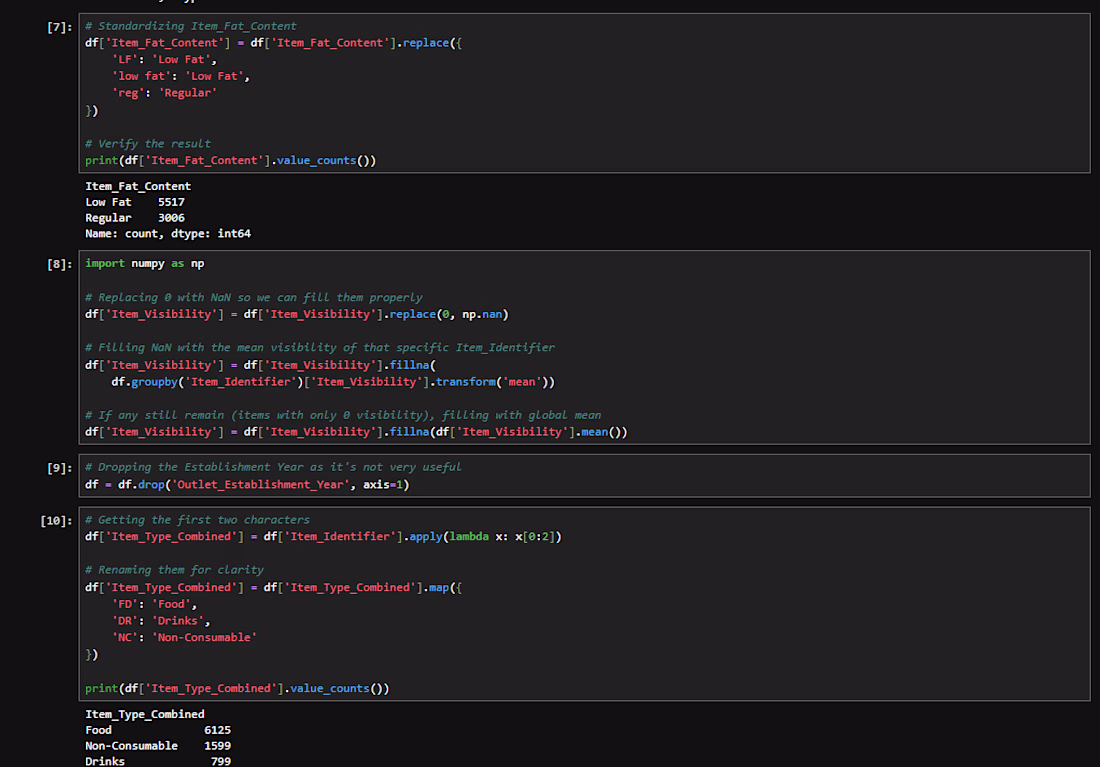The image size is (1100, 767).
Task: Select the cell [7] prompt label
Action: pos(60,27)
